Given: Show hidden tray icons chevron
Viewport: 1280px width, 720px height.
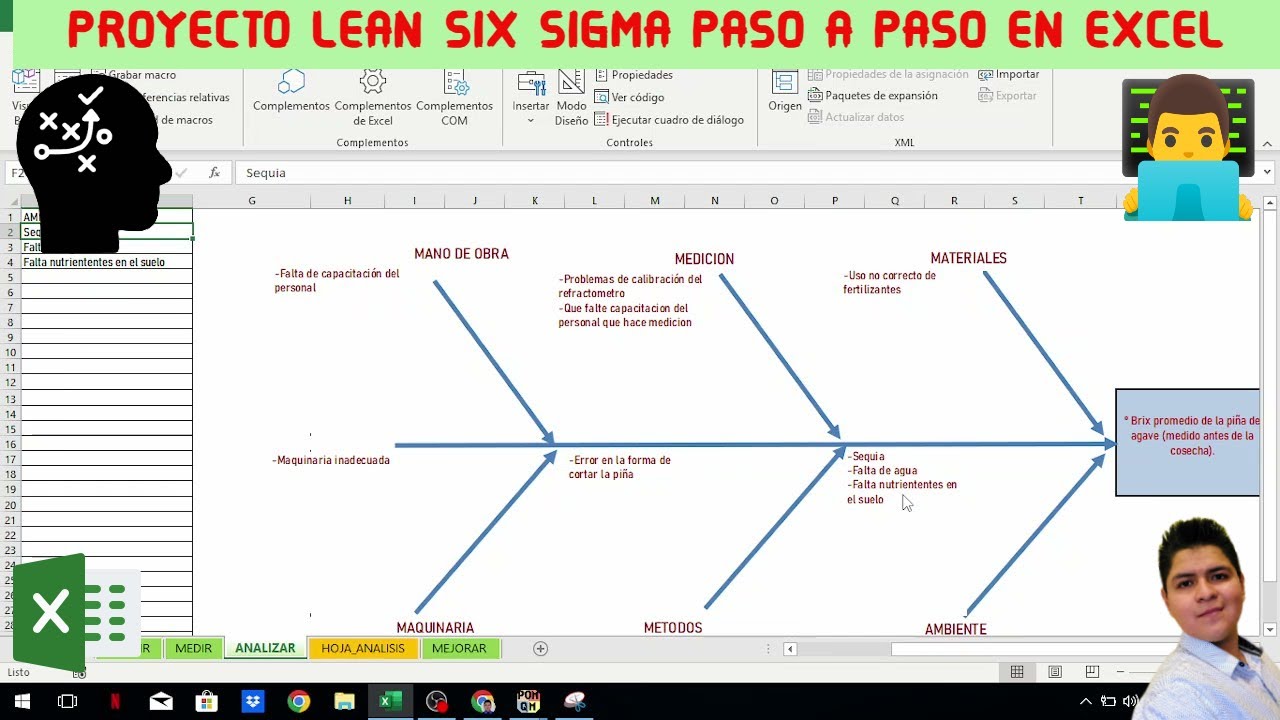Looking at the screenshot, I should pyautogui.click(x=1086, y=702).
